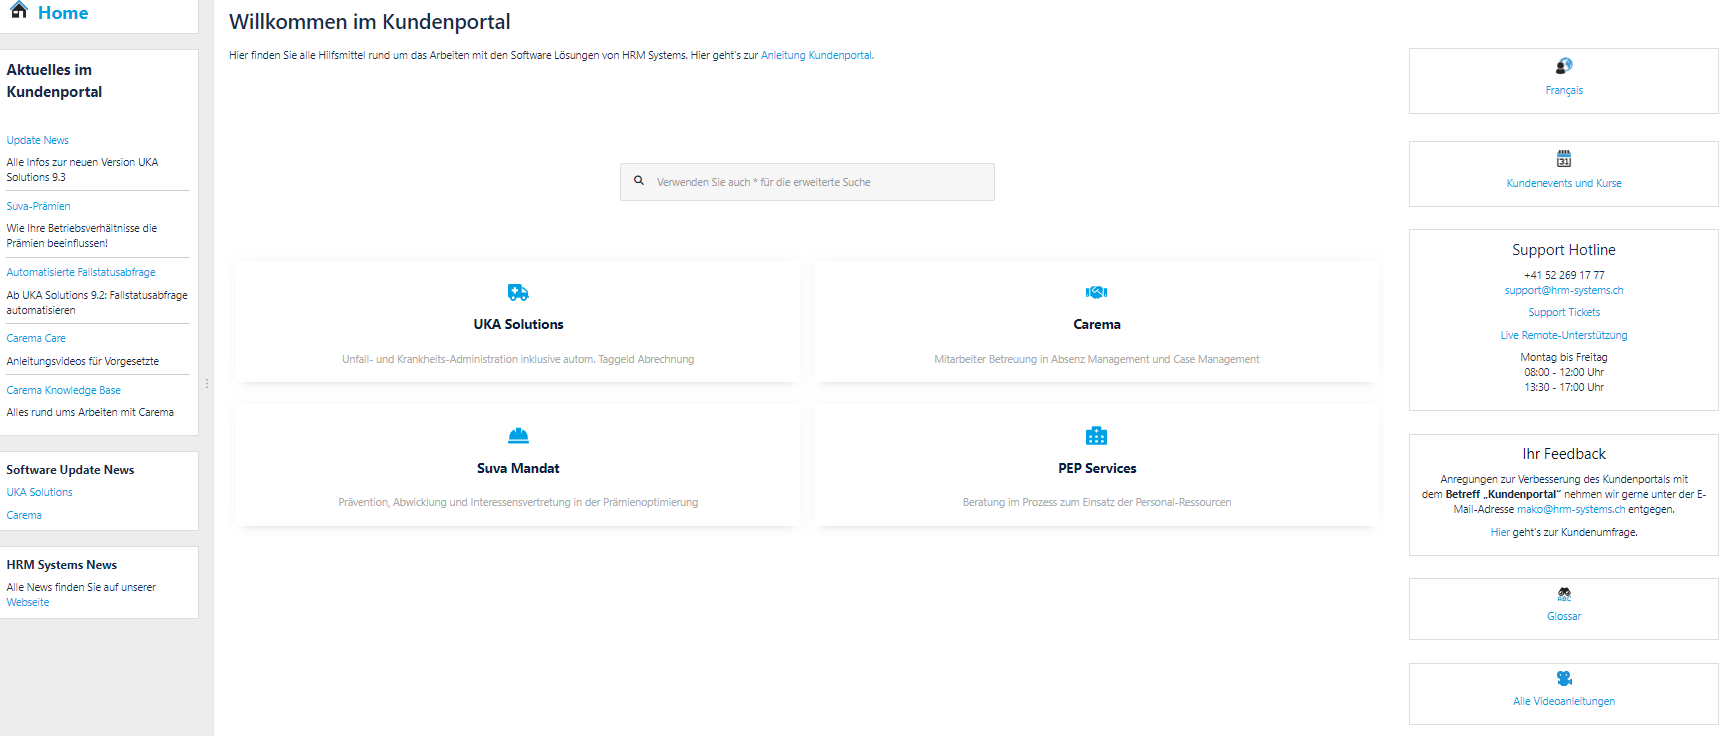Open the Suva Mandat card title

518,468
